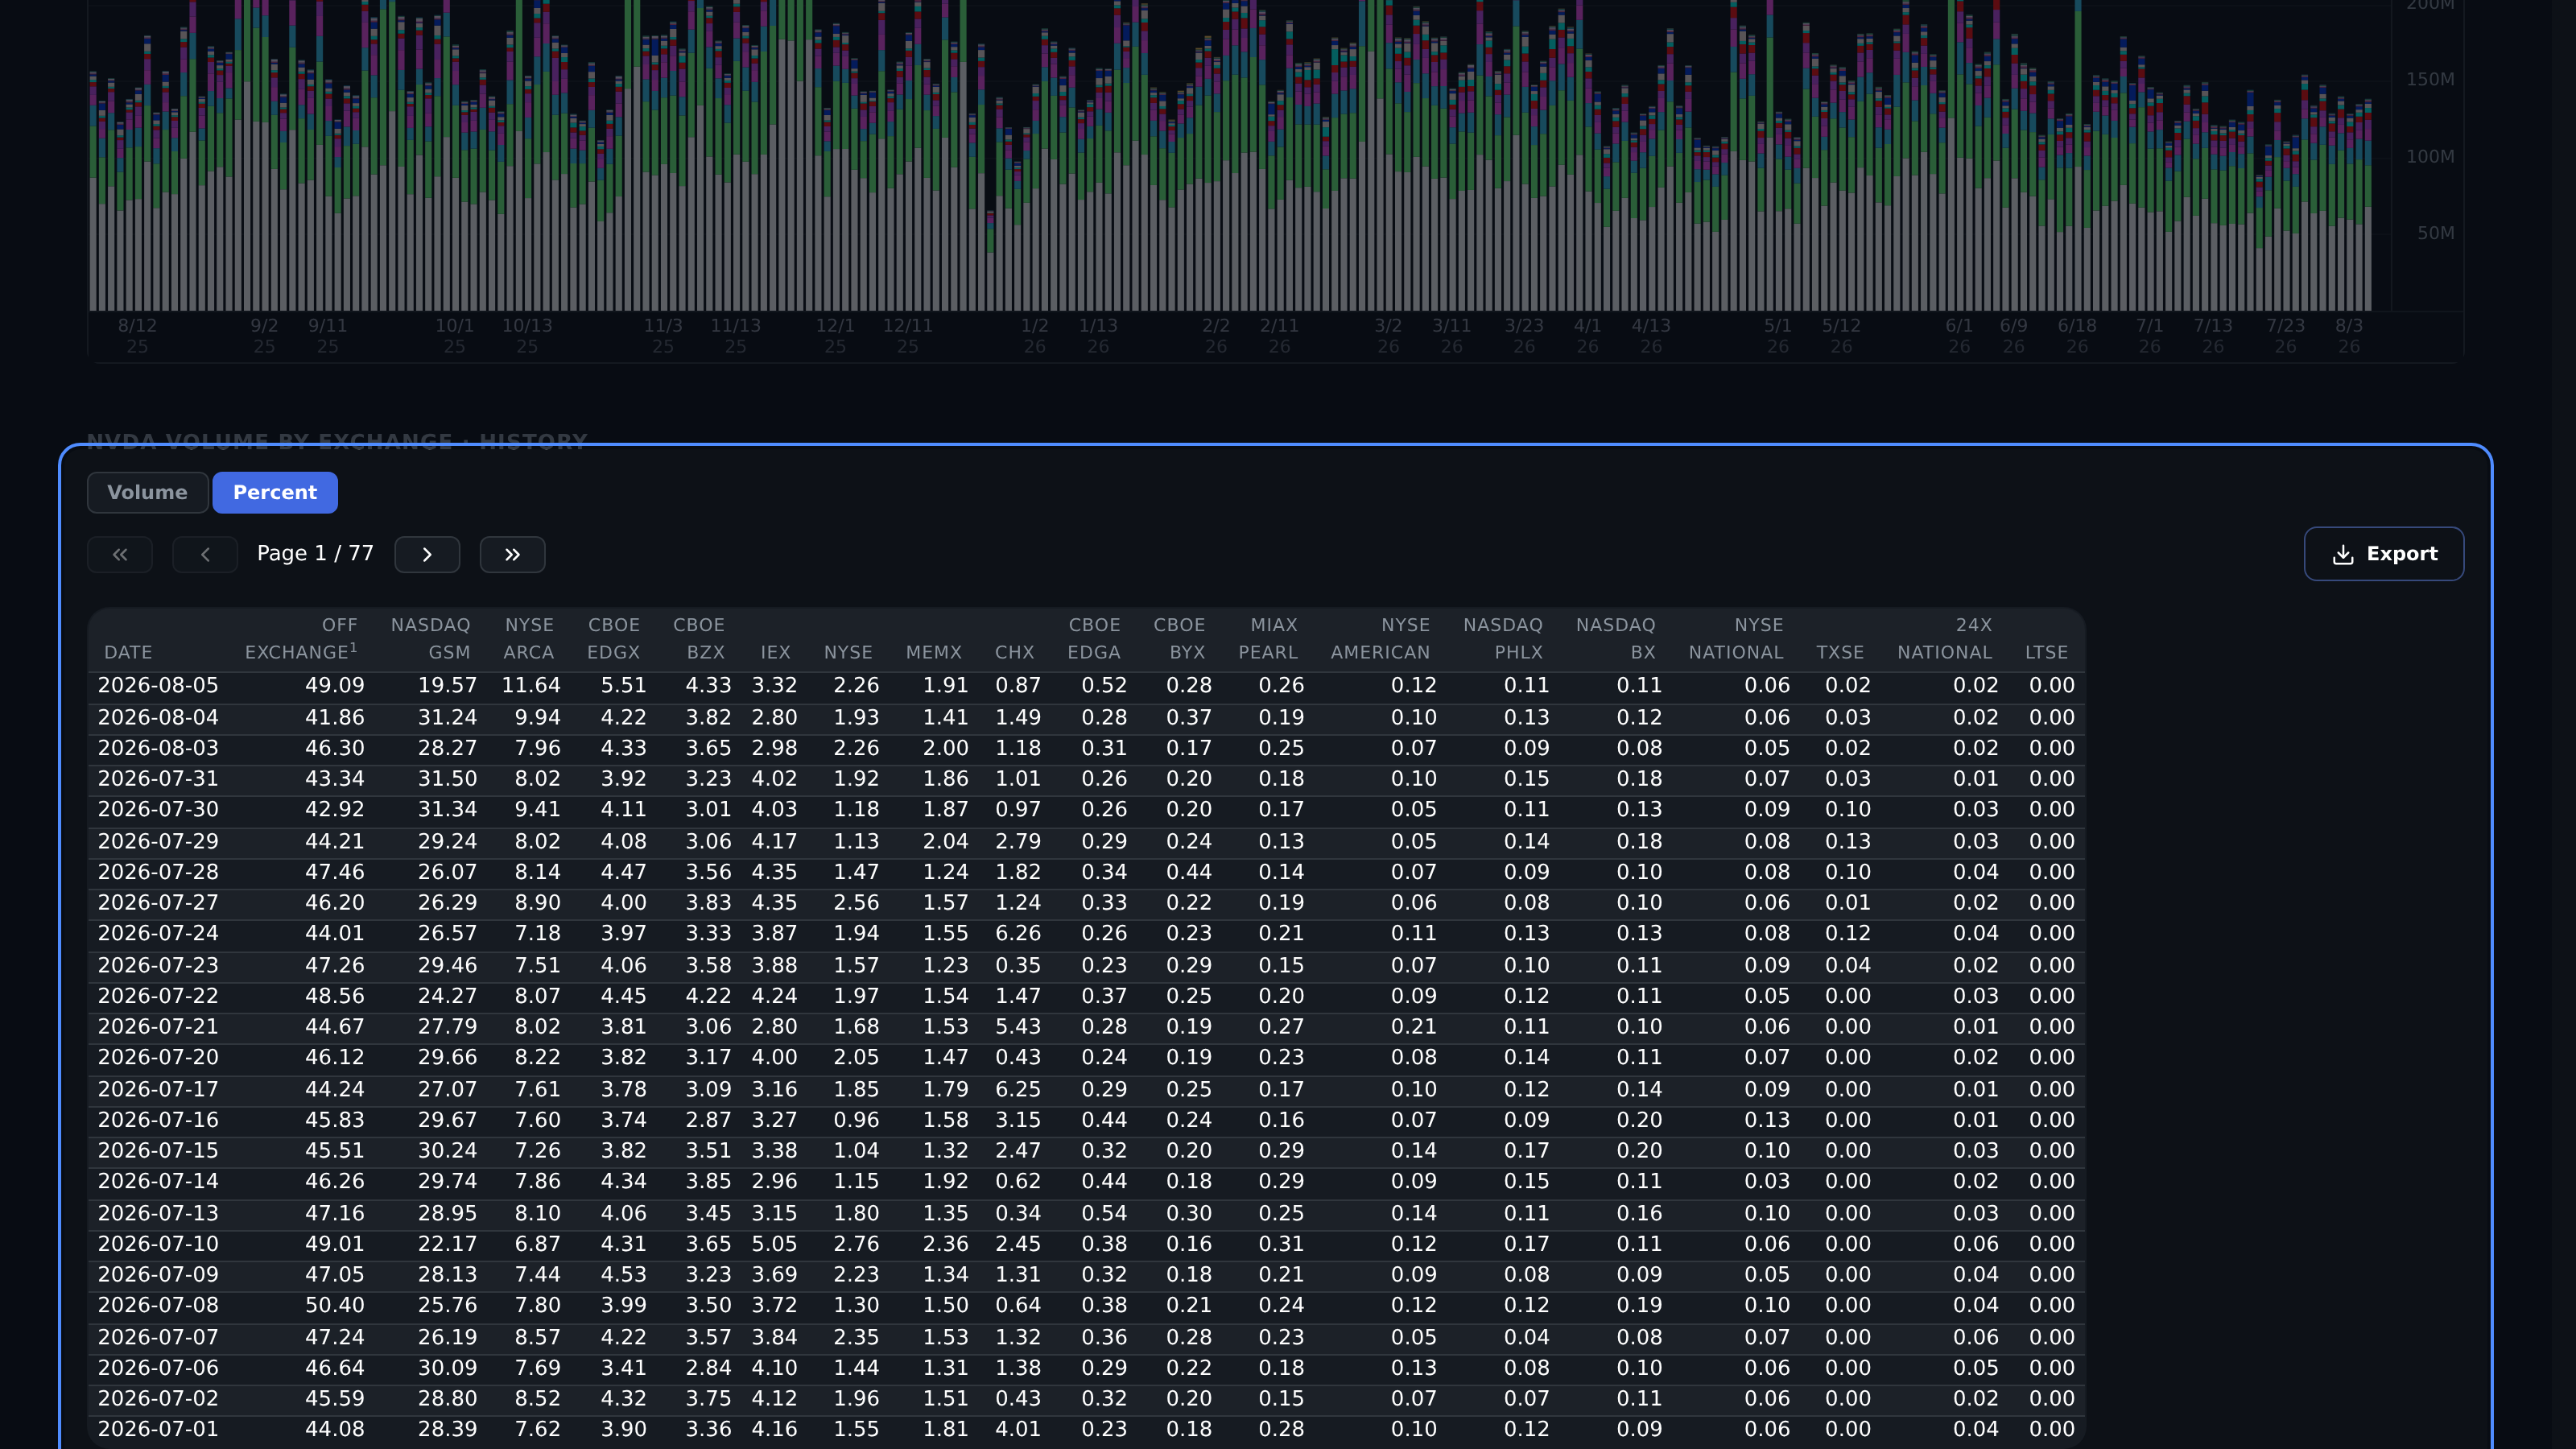Click the OFF EXCHANGE column header
Image resolution: width=2576 pixels, height=1449 pixels.
tap(301, 638)
